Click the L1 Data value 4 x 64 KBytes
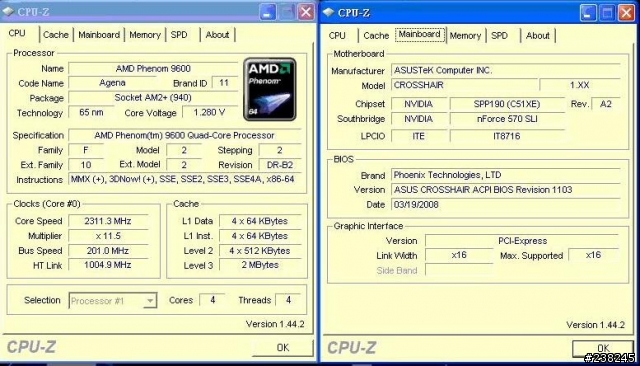 [x=260, y=221]
